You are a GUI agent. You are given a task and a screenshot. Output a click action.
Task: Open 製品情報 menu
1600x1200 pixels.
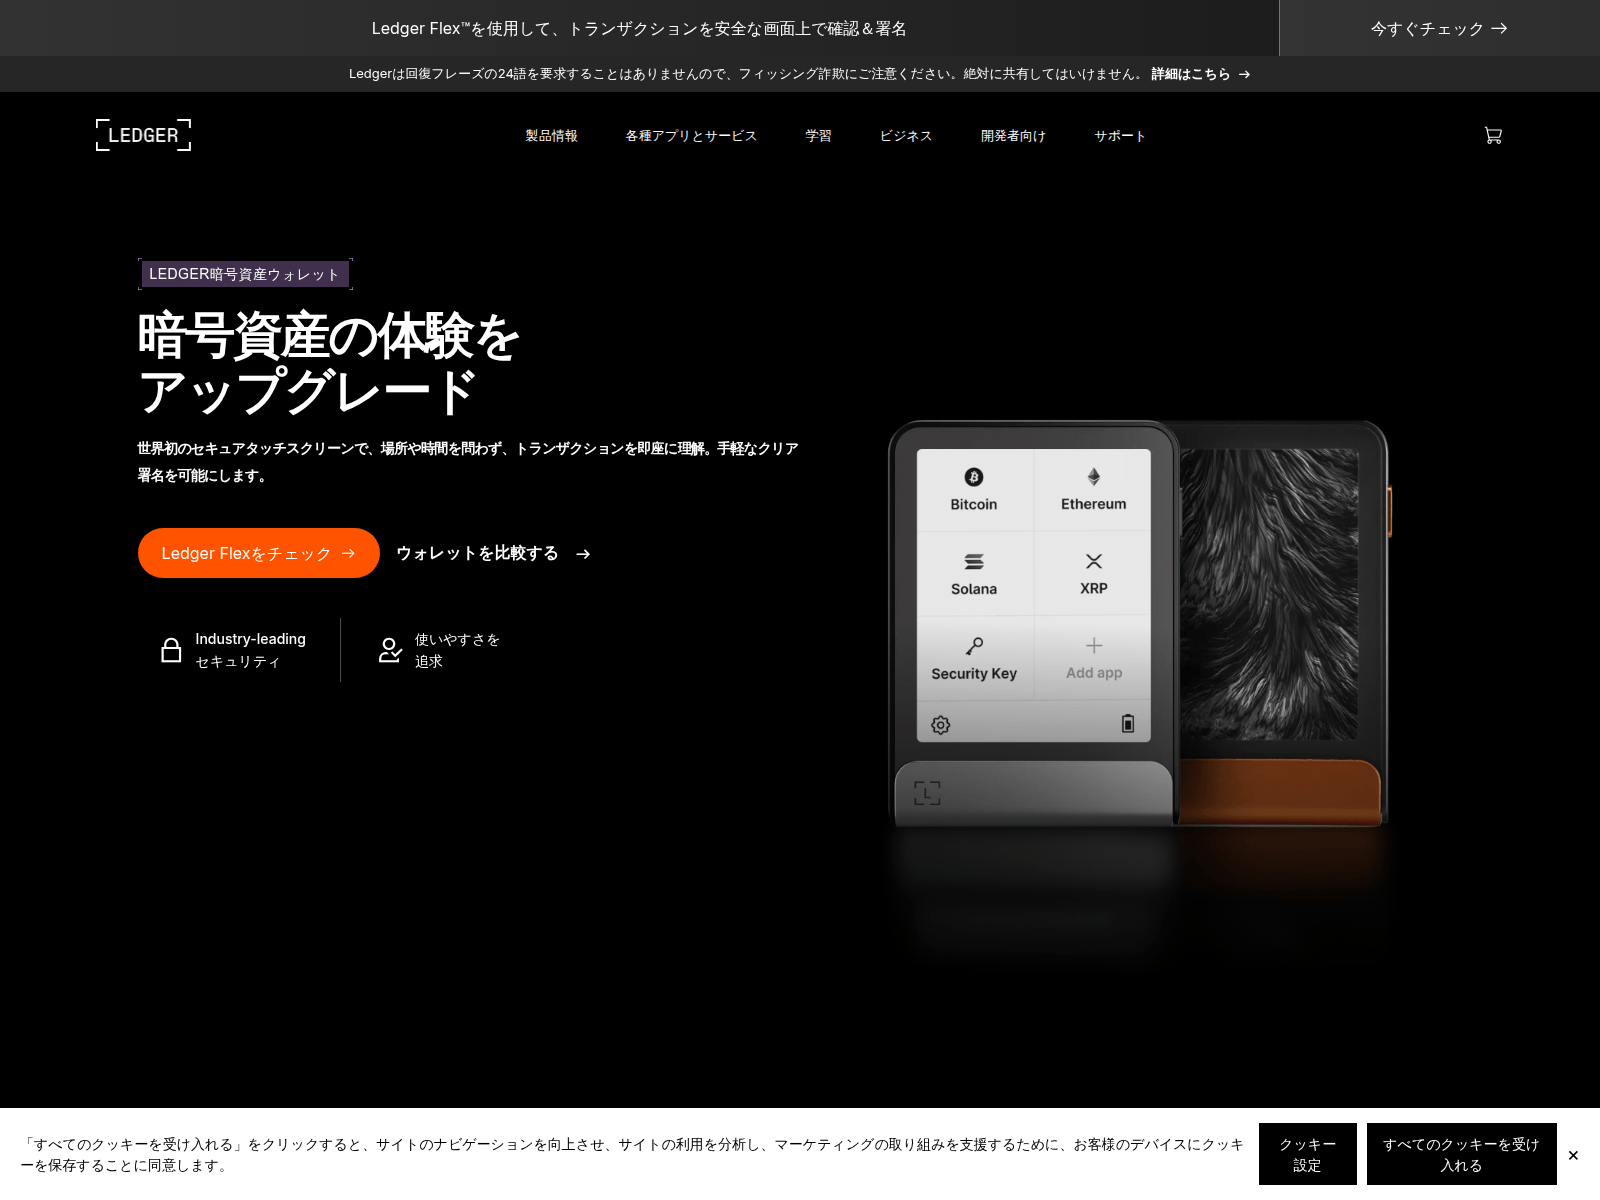pos(552,136)
